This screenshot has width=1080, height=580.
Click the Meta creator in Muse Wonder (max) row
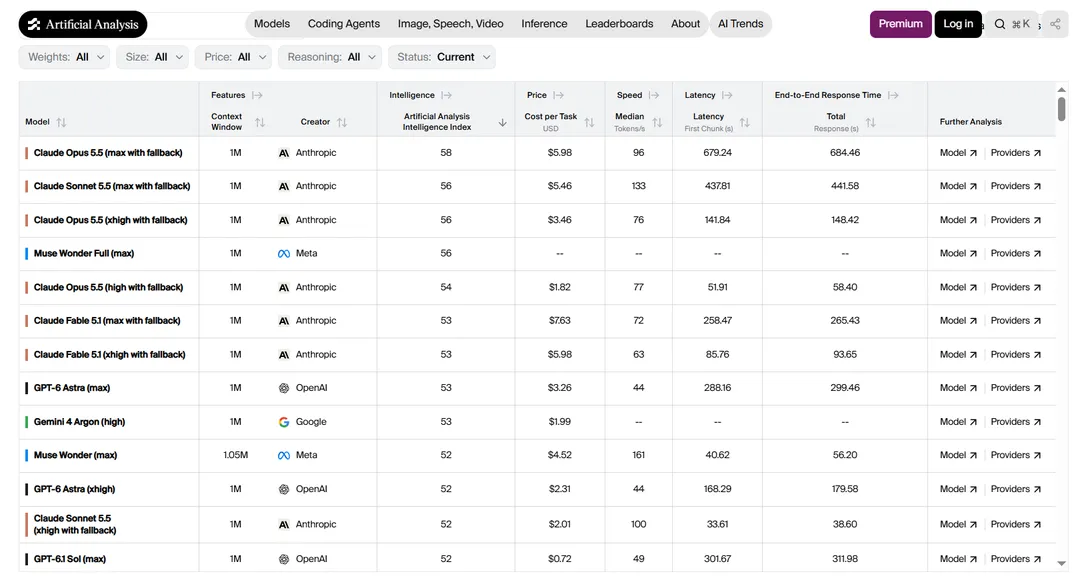[x=298, y=455]
